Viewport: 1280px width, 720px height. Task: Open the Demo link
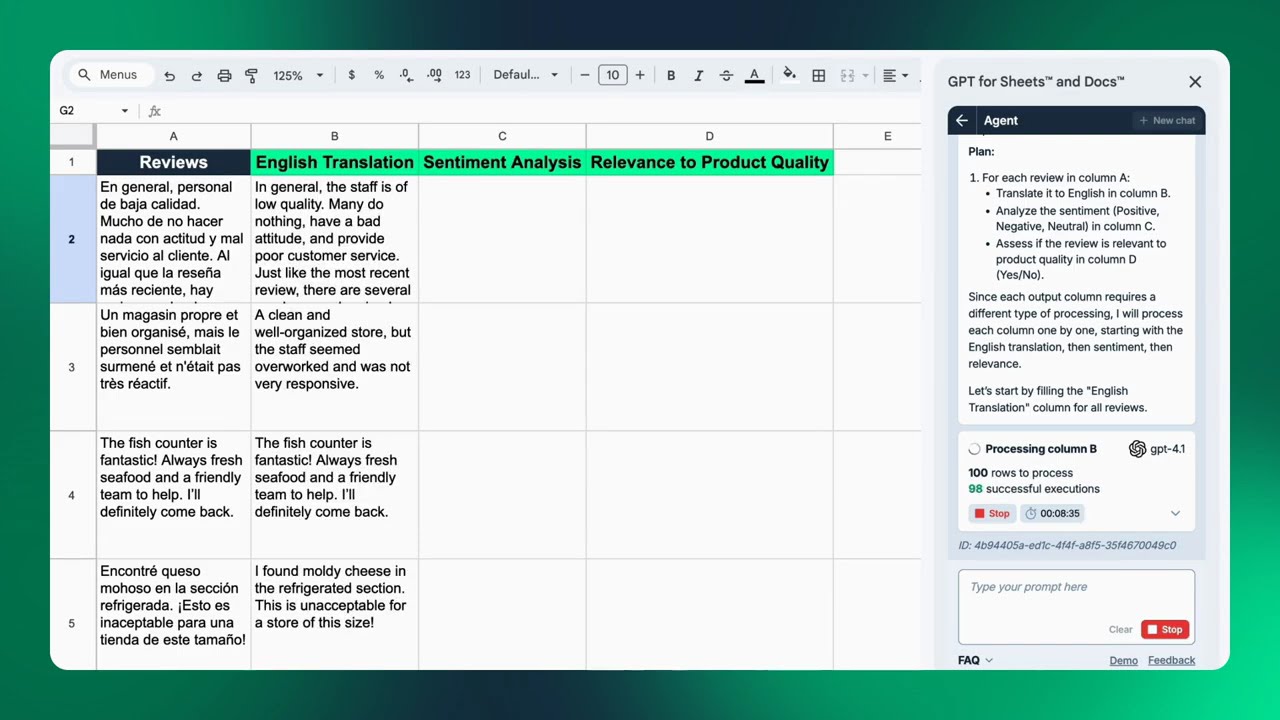(1123, 660)
